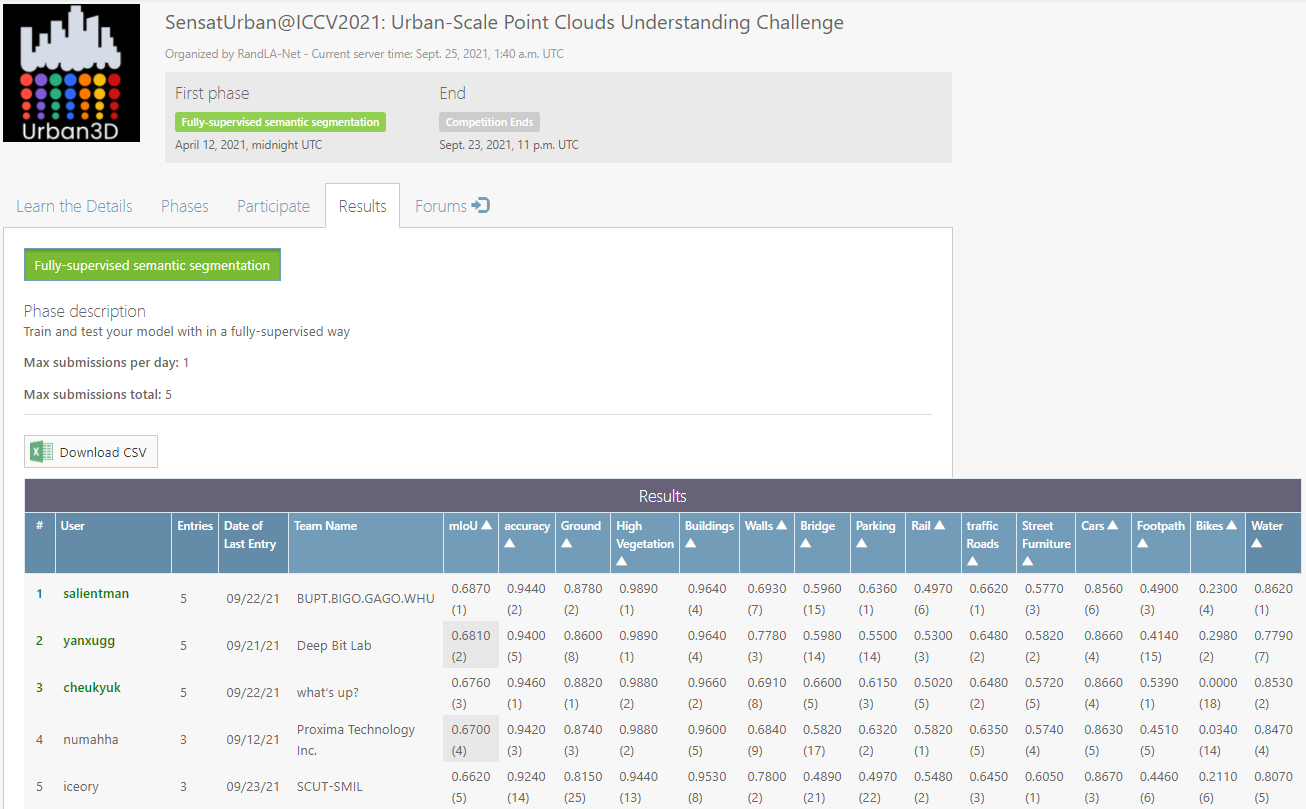Click the Team Name column header
This screenshot has height=809, width=1306.
366,543
